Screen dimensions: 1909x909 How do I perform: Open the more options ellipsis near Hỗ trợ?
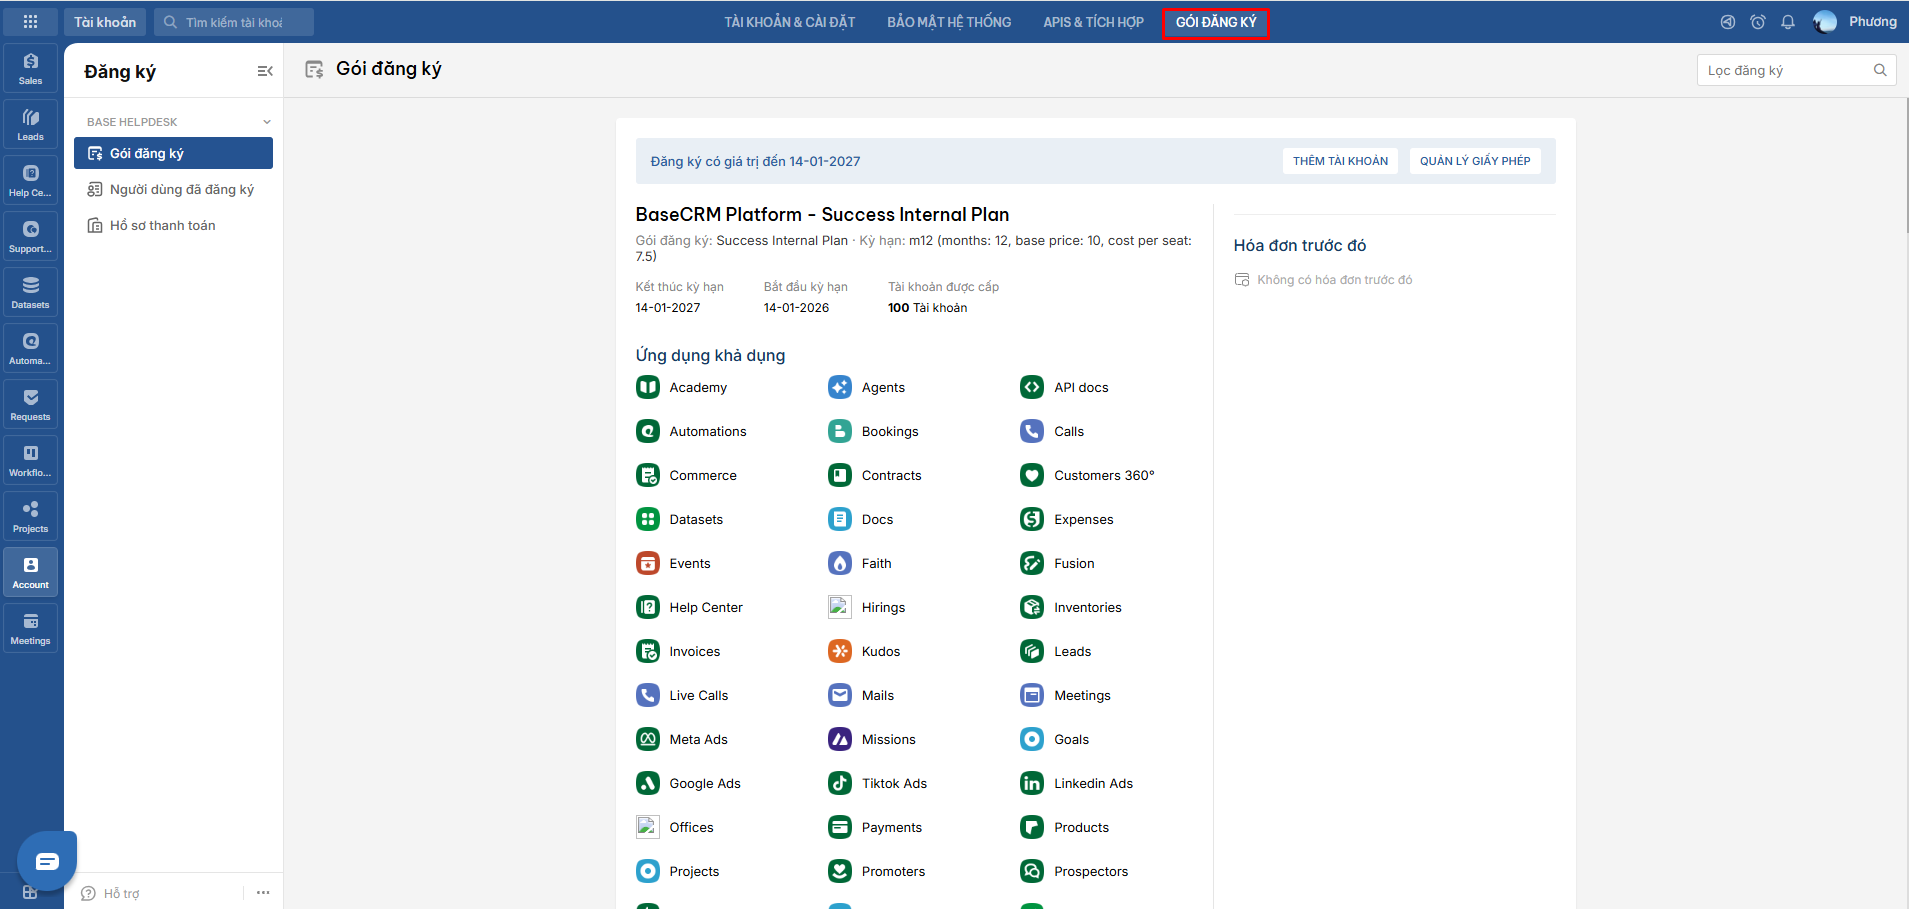[x=263, y=893]
